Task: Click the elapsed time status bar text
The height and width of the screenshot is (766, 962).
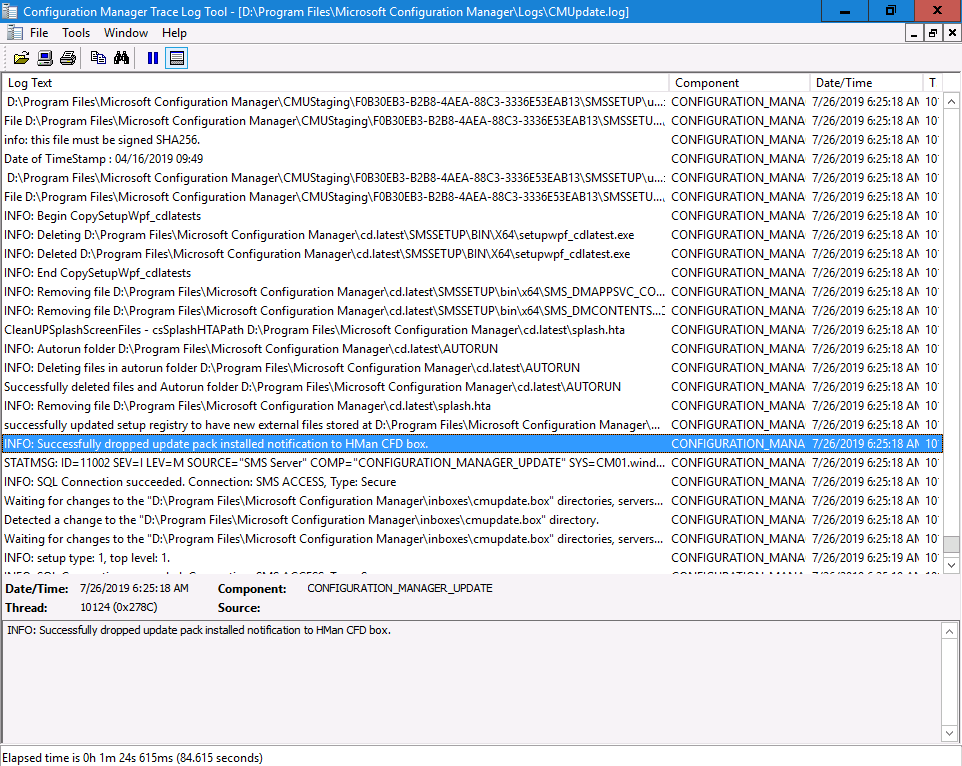Action: 133,758
